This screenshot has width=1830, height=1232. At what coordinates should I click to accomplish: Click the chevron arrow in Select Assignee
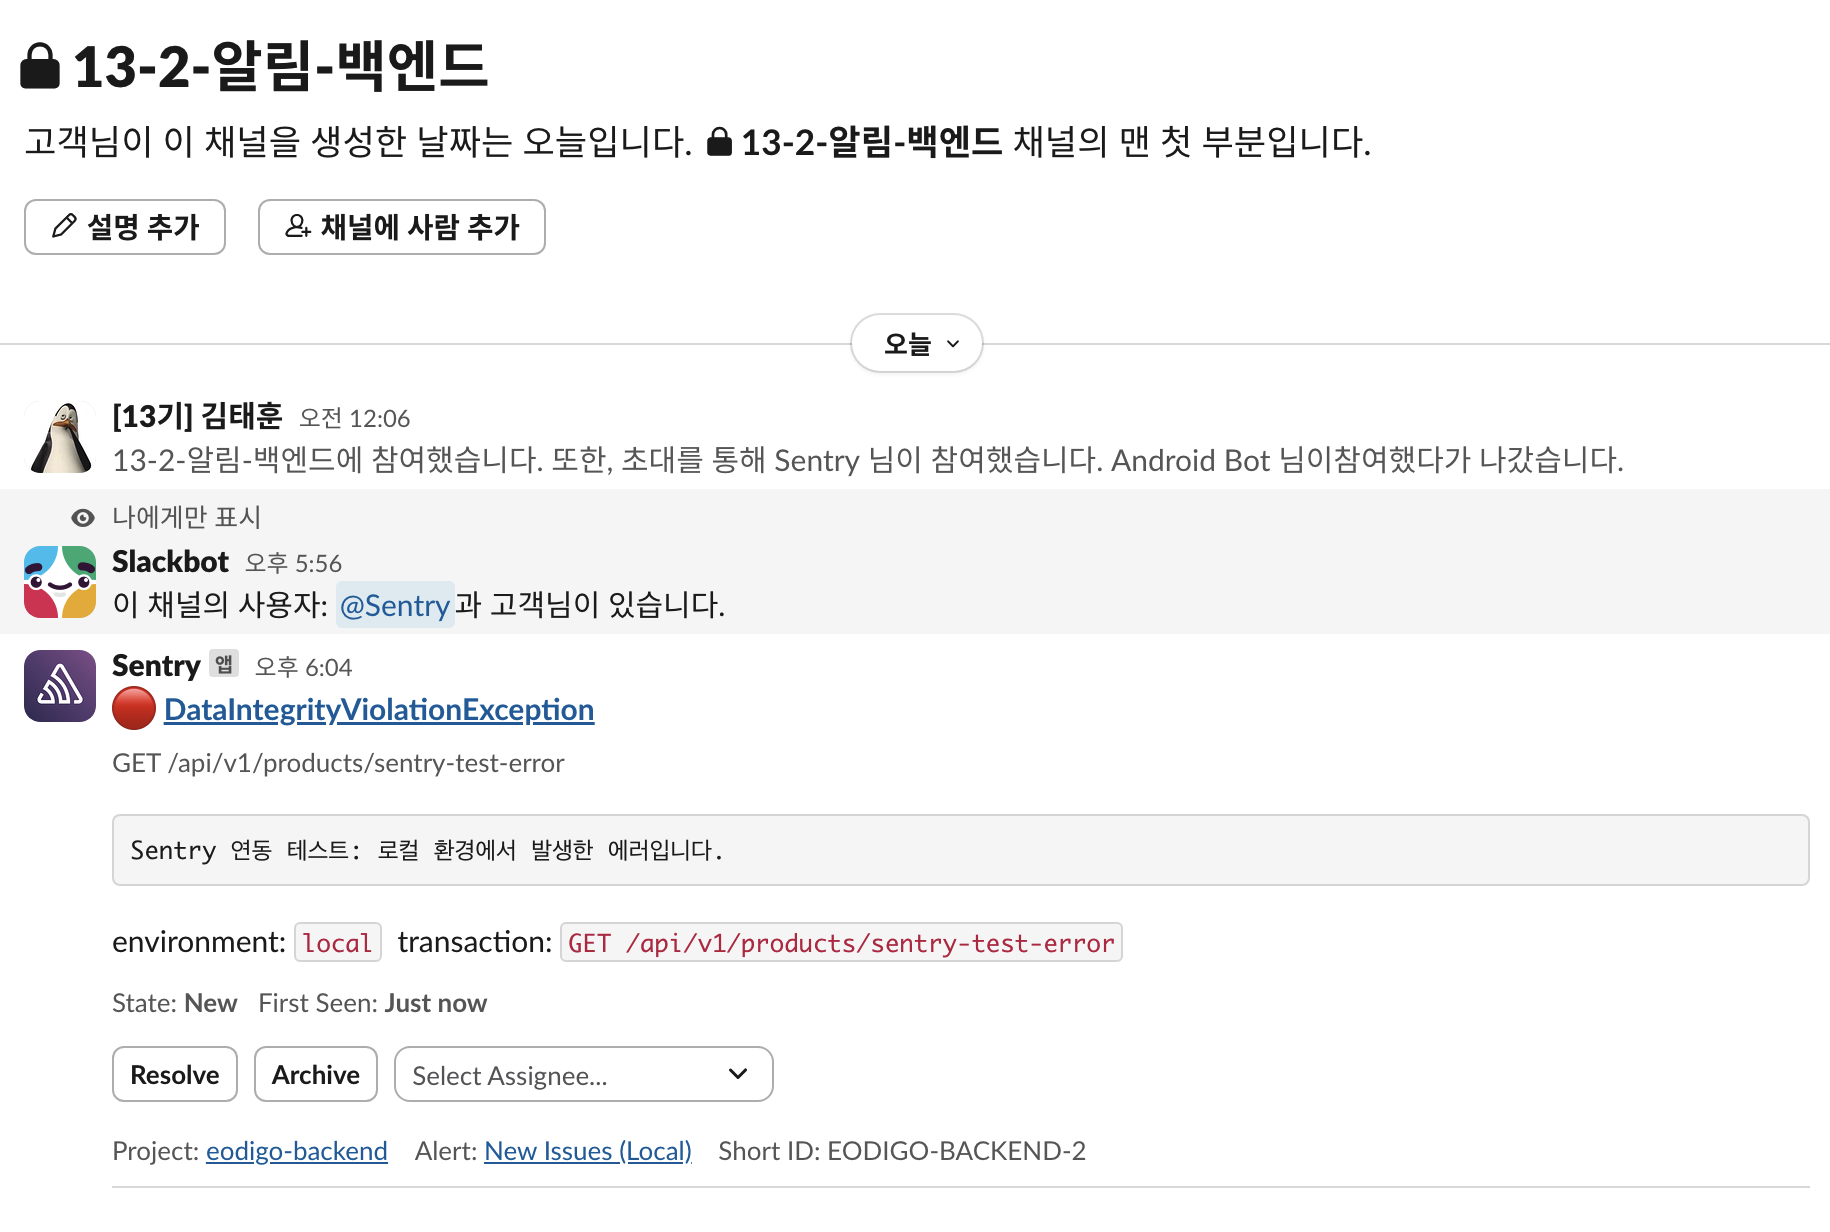738,1074
